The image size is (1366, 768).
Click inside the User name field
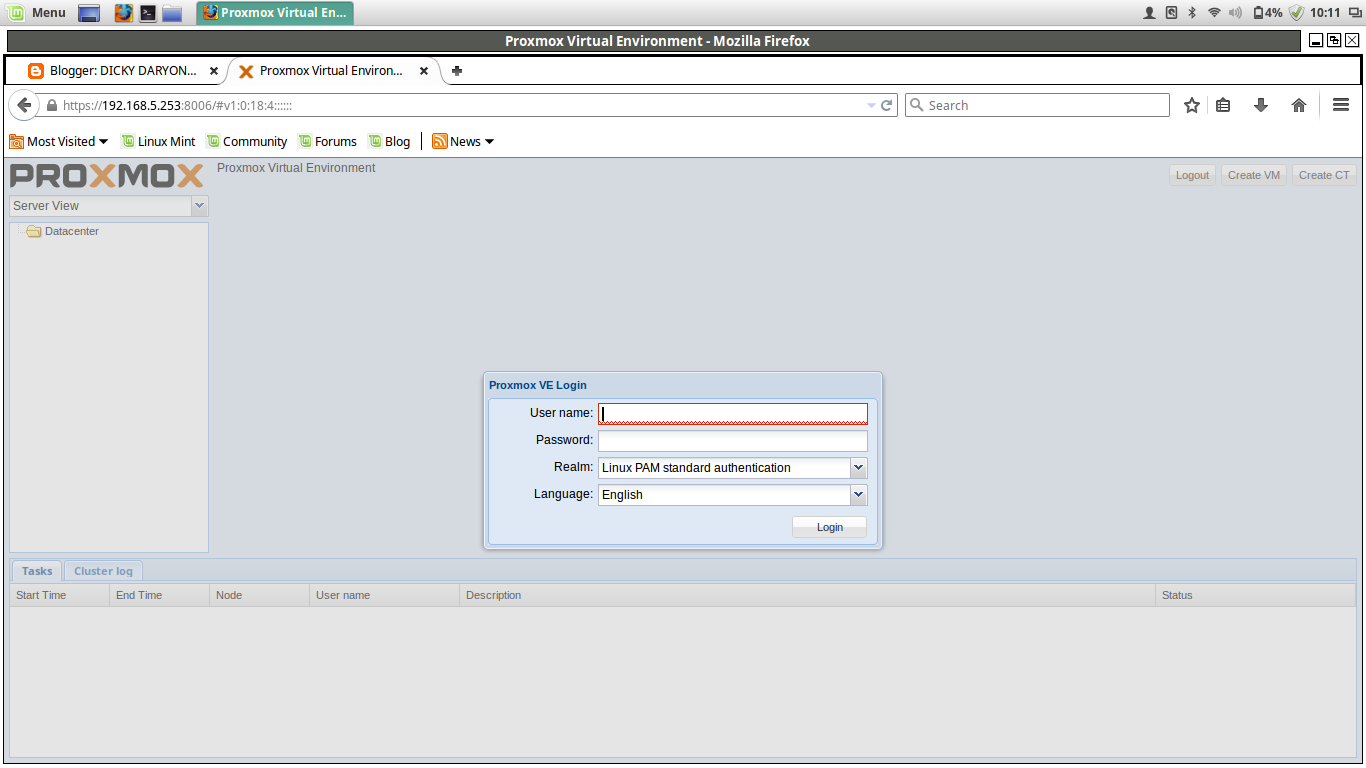(732, 413)
